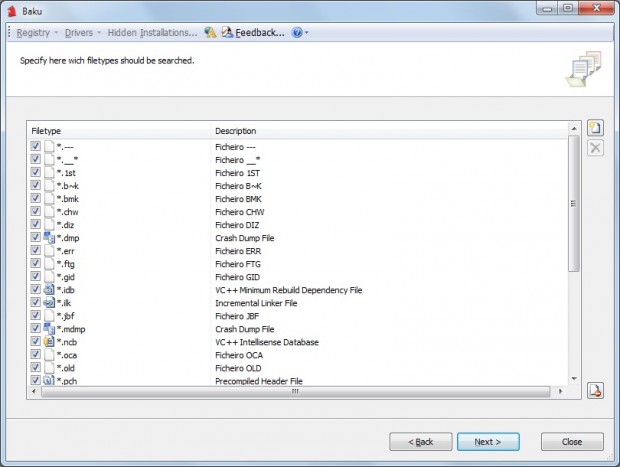
Task: Click the add new filetype icon
Action: 595,128
